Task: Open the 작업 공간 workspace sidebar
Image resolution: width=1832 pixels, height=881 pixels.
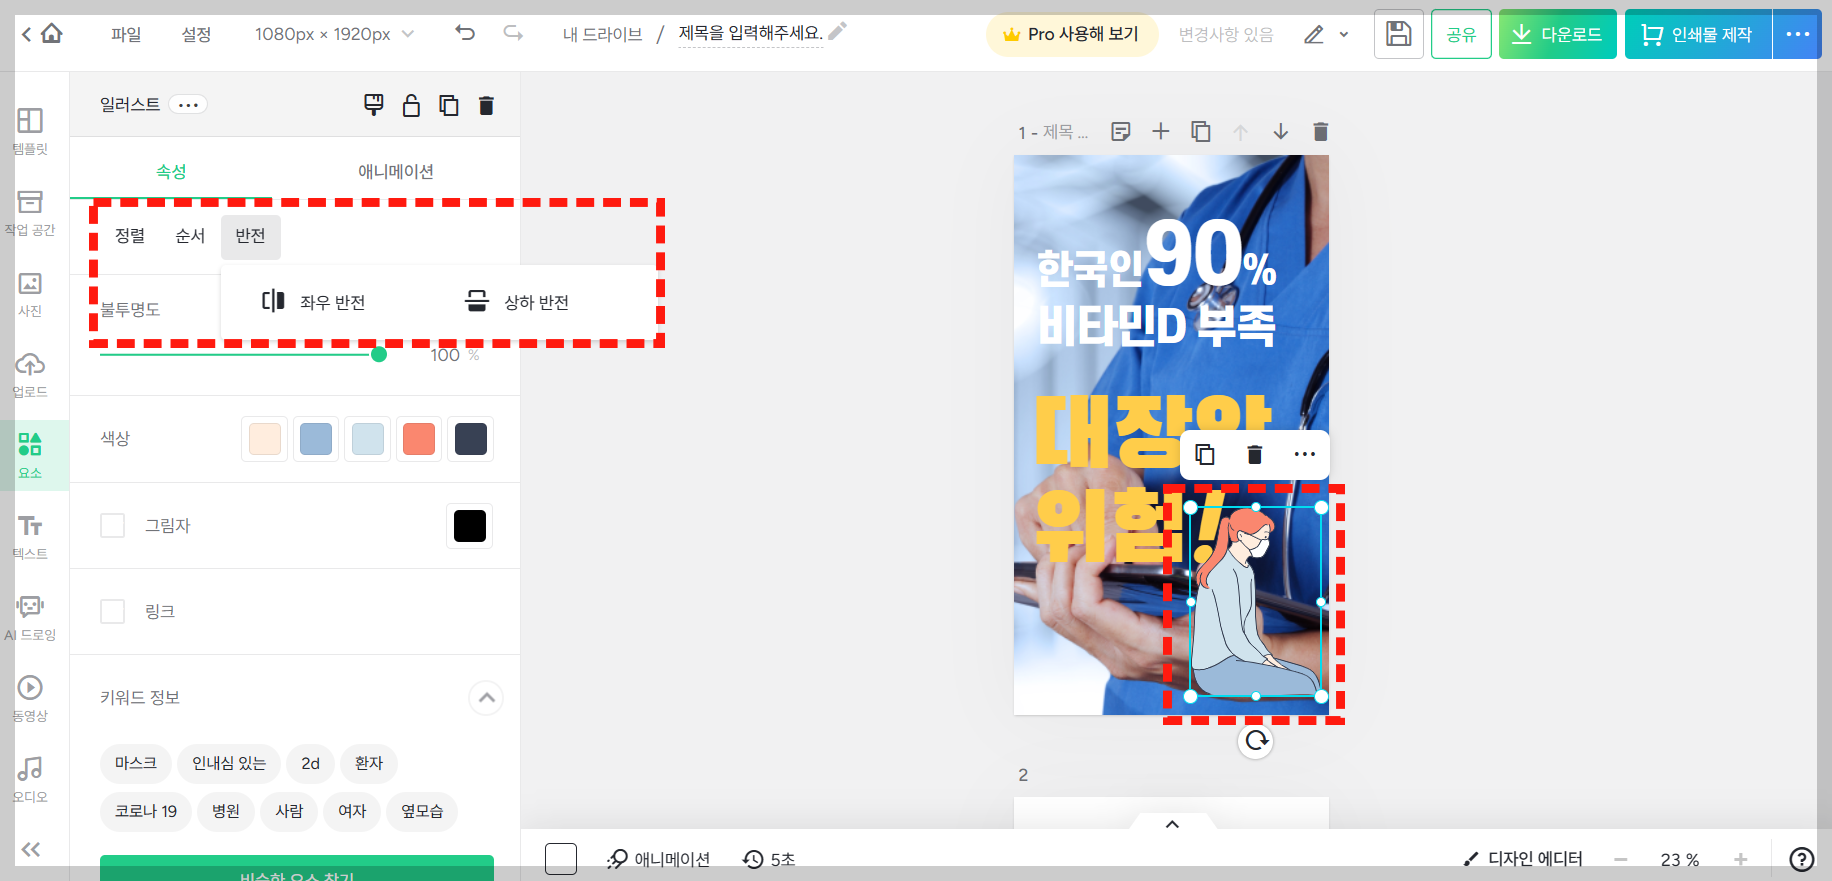Action: [30, 212]
